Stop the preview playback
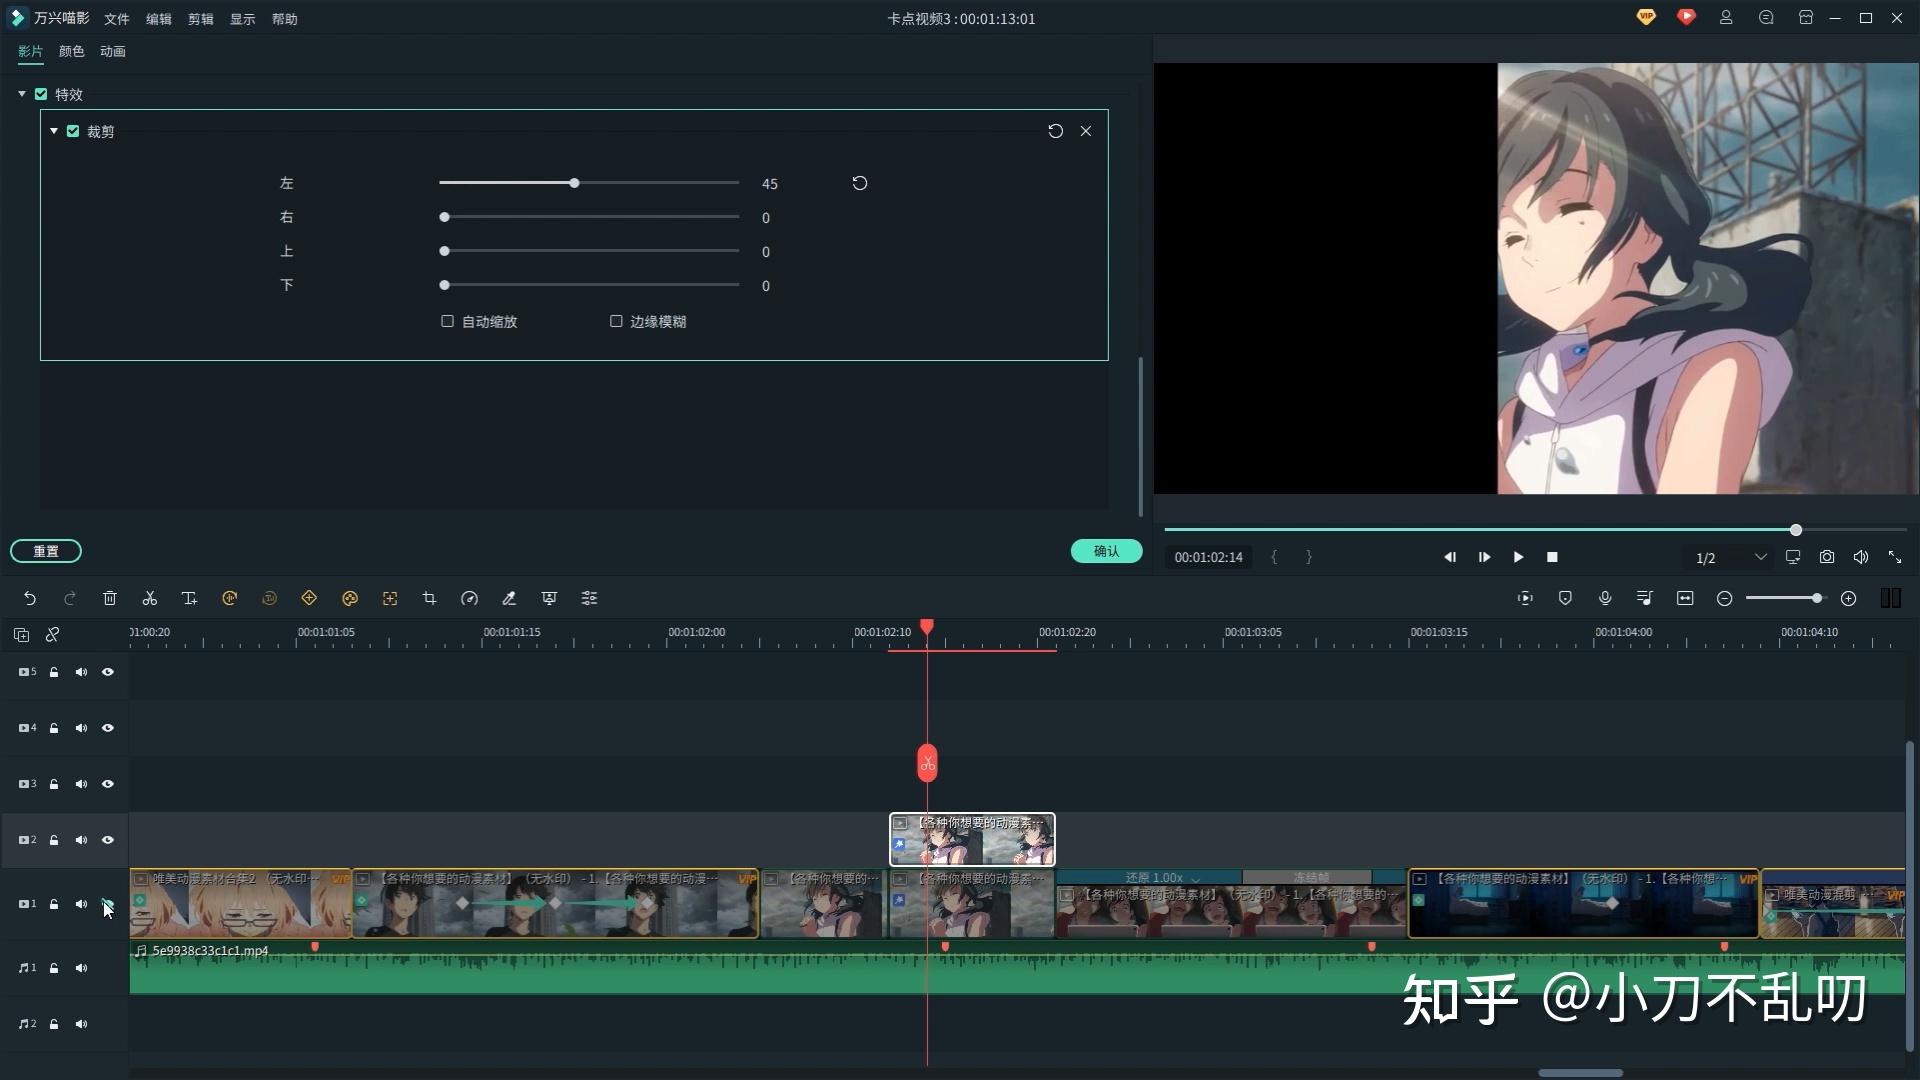 (x=1552, y=557)
